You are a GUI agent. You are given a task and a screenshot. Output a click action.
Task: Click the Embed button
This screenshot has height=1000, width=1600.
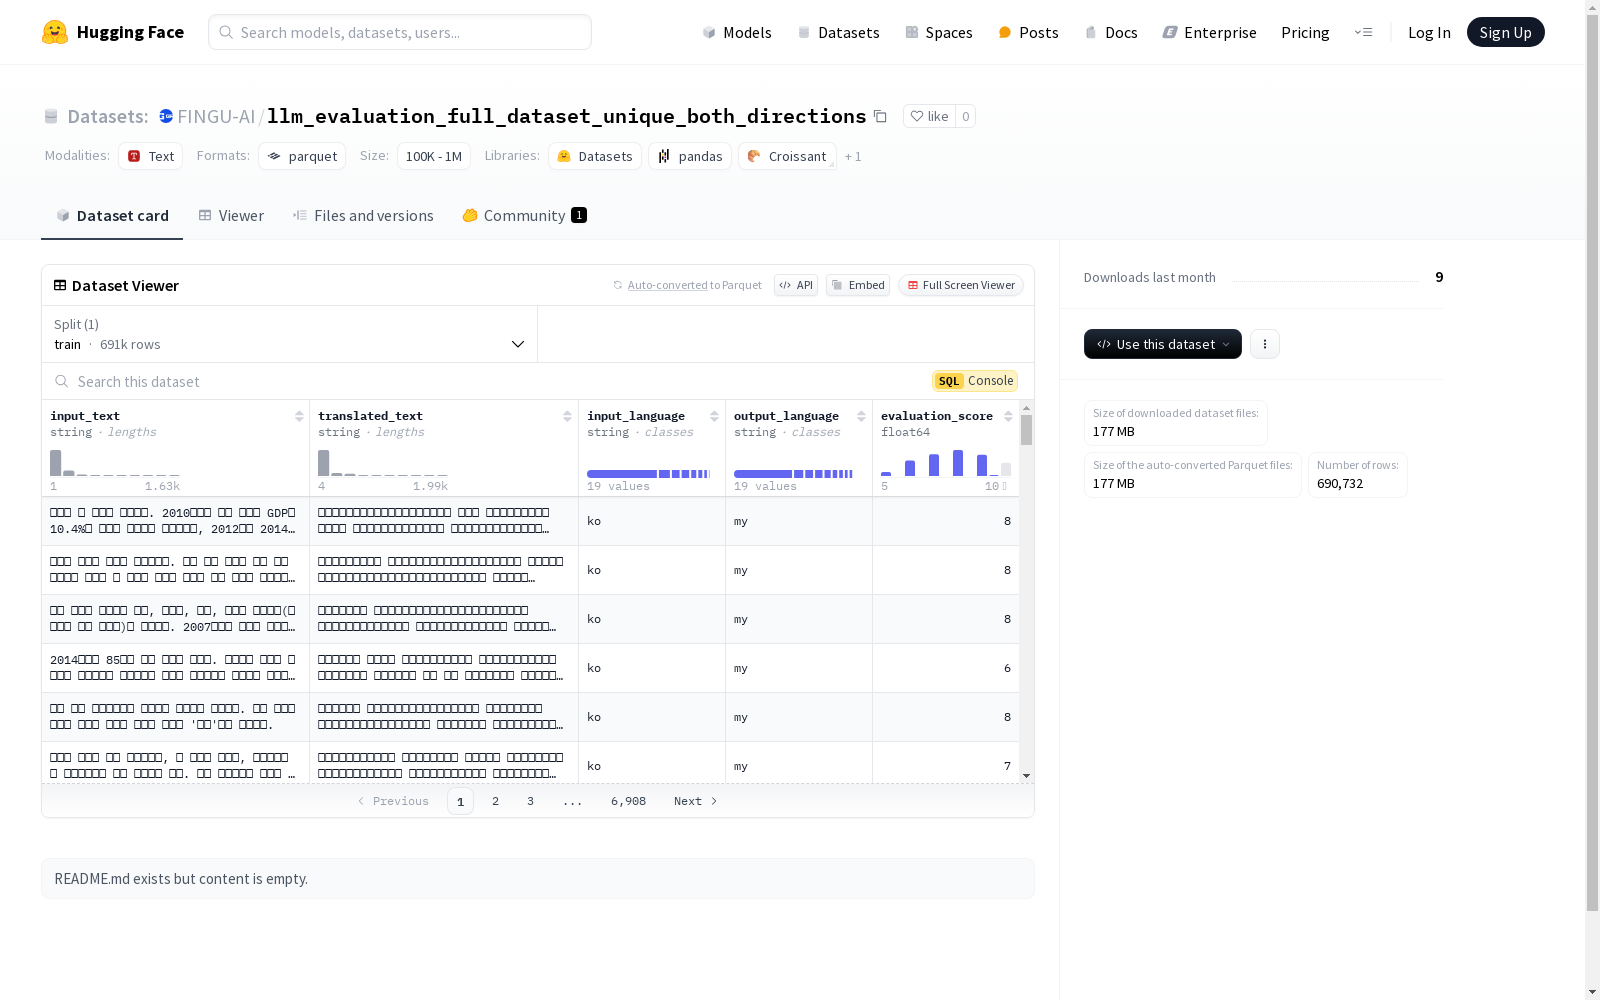point(858,285)
